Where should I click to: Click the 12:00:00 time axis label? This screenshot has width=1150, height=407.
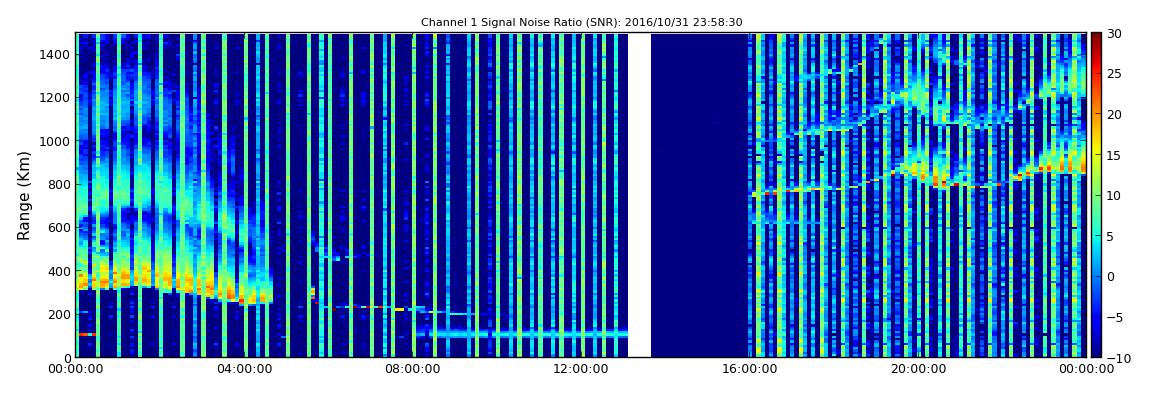[x=580, y=370]
